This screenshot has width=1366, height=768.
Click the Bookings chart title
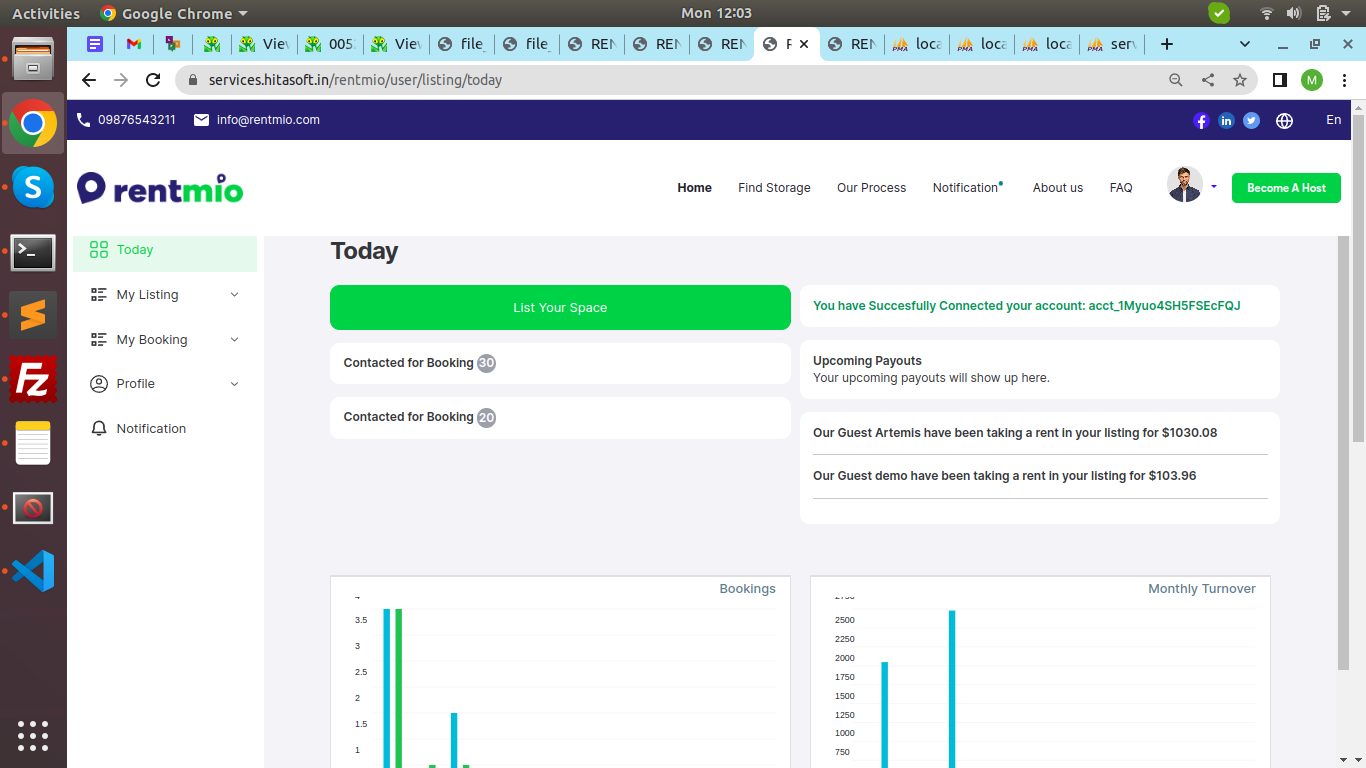click(748, 589)
